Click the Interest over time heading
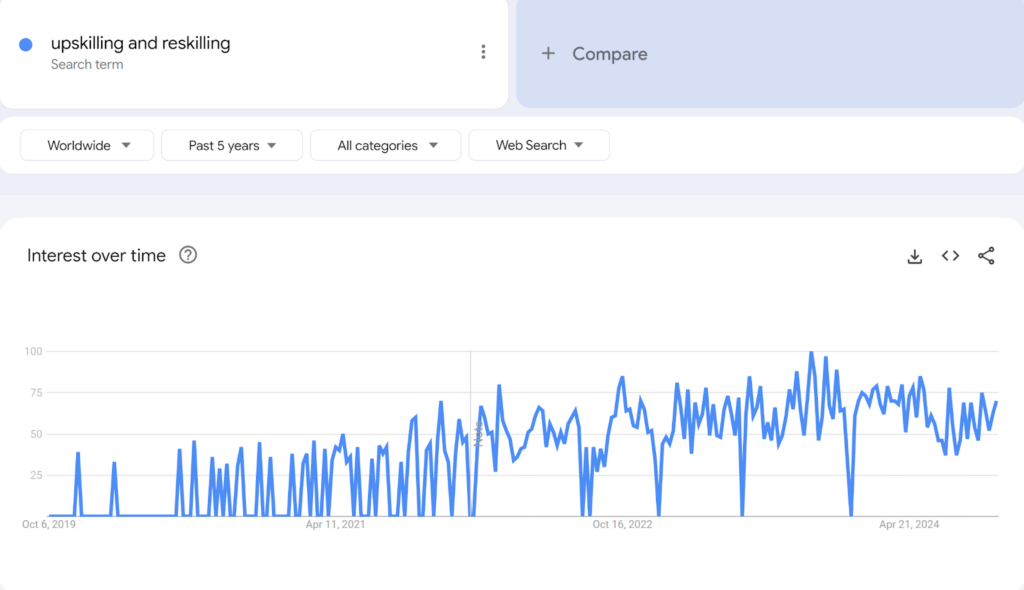This screenshot has width=1024, height=590. tap(96, 255)
